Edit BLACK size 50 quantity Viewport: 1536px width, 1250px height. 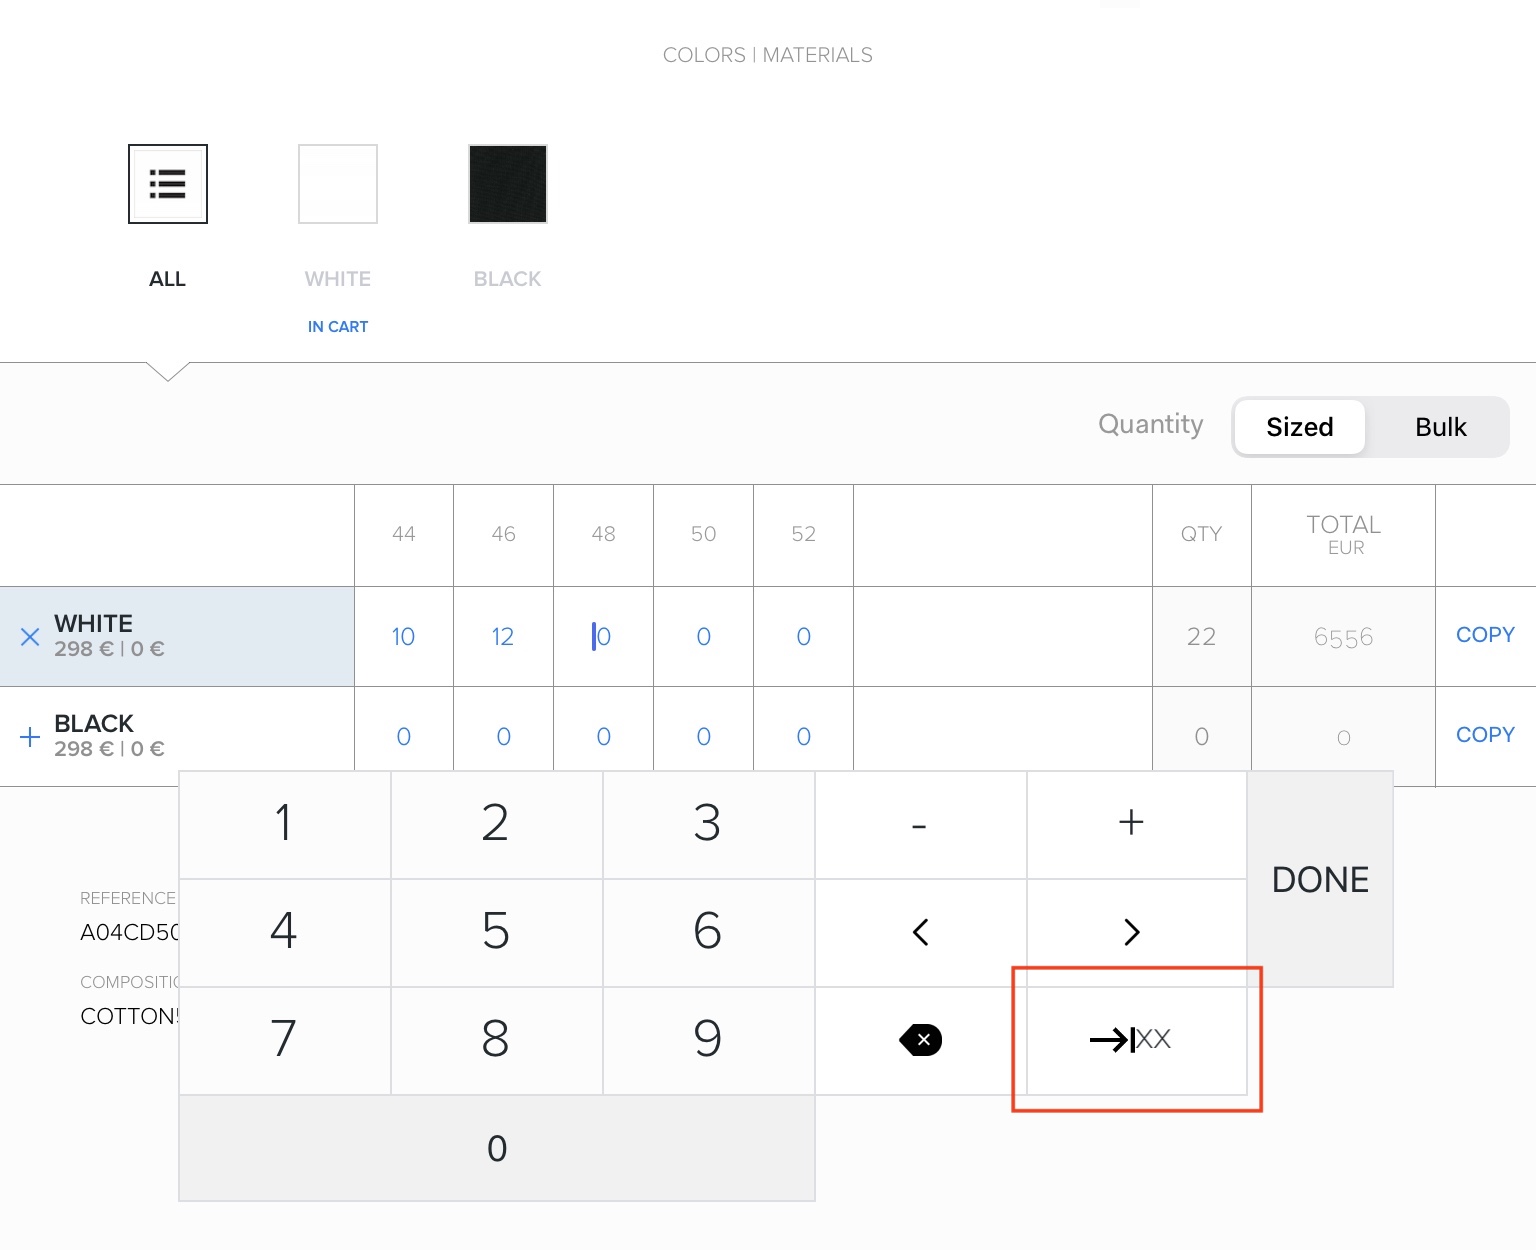[703, 737]
